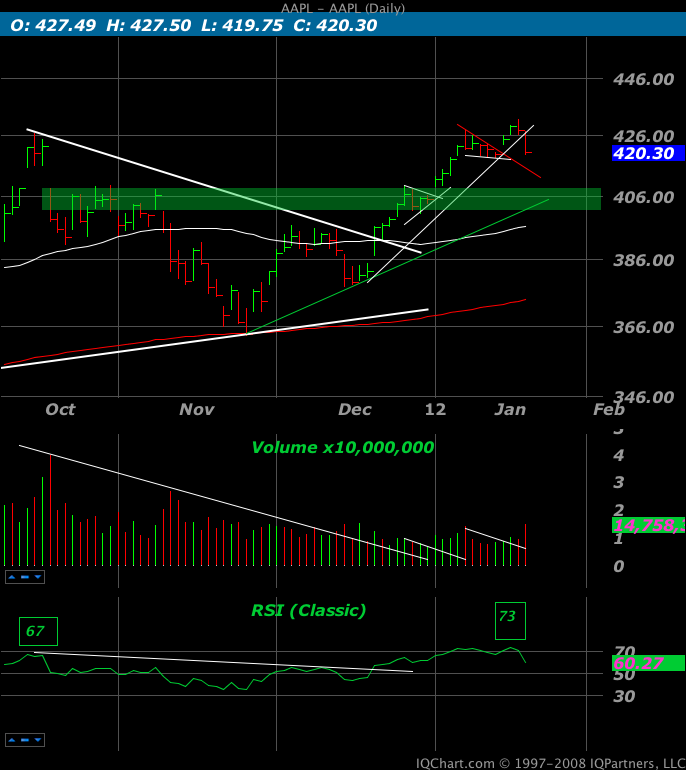686x770 pixels.
Task: Click the Dec date axis label
Action: pyautogui.click(x=355, y=409)
